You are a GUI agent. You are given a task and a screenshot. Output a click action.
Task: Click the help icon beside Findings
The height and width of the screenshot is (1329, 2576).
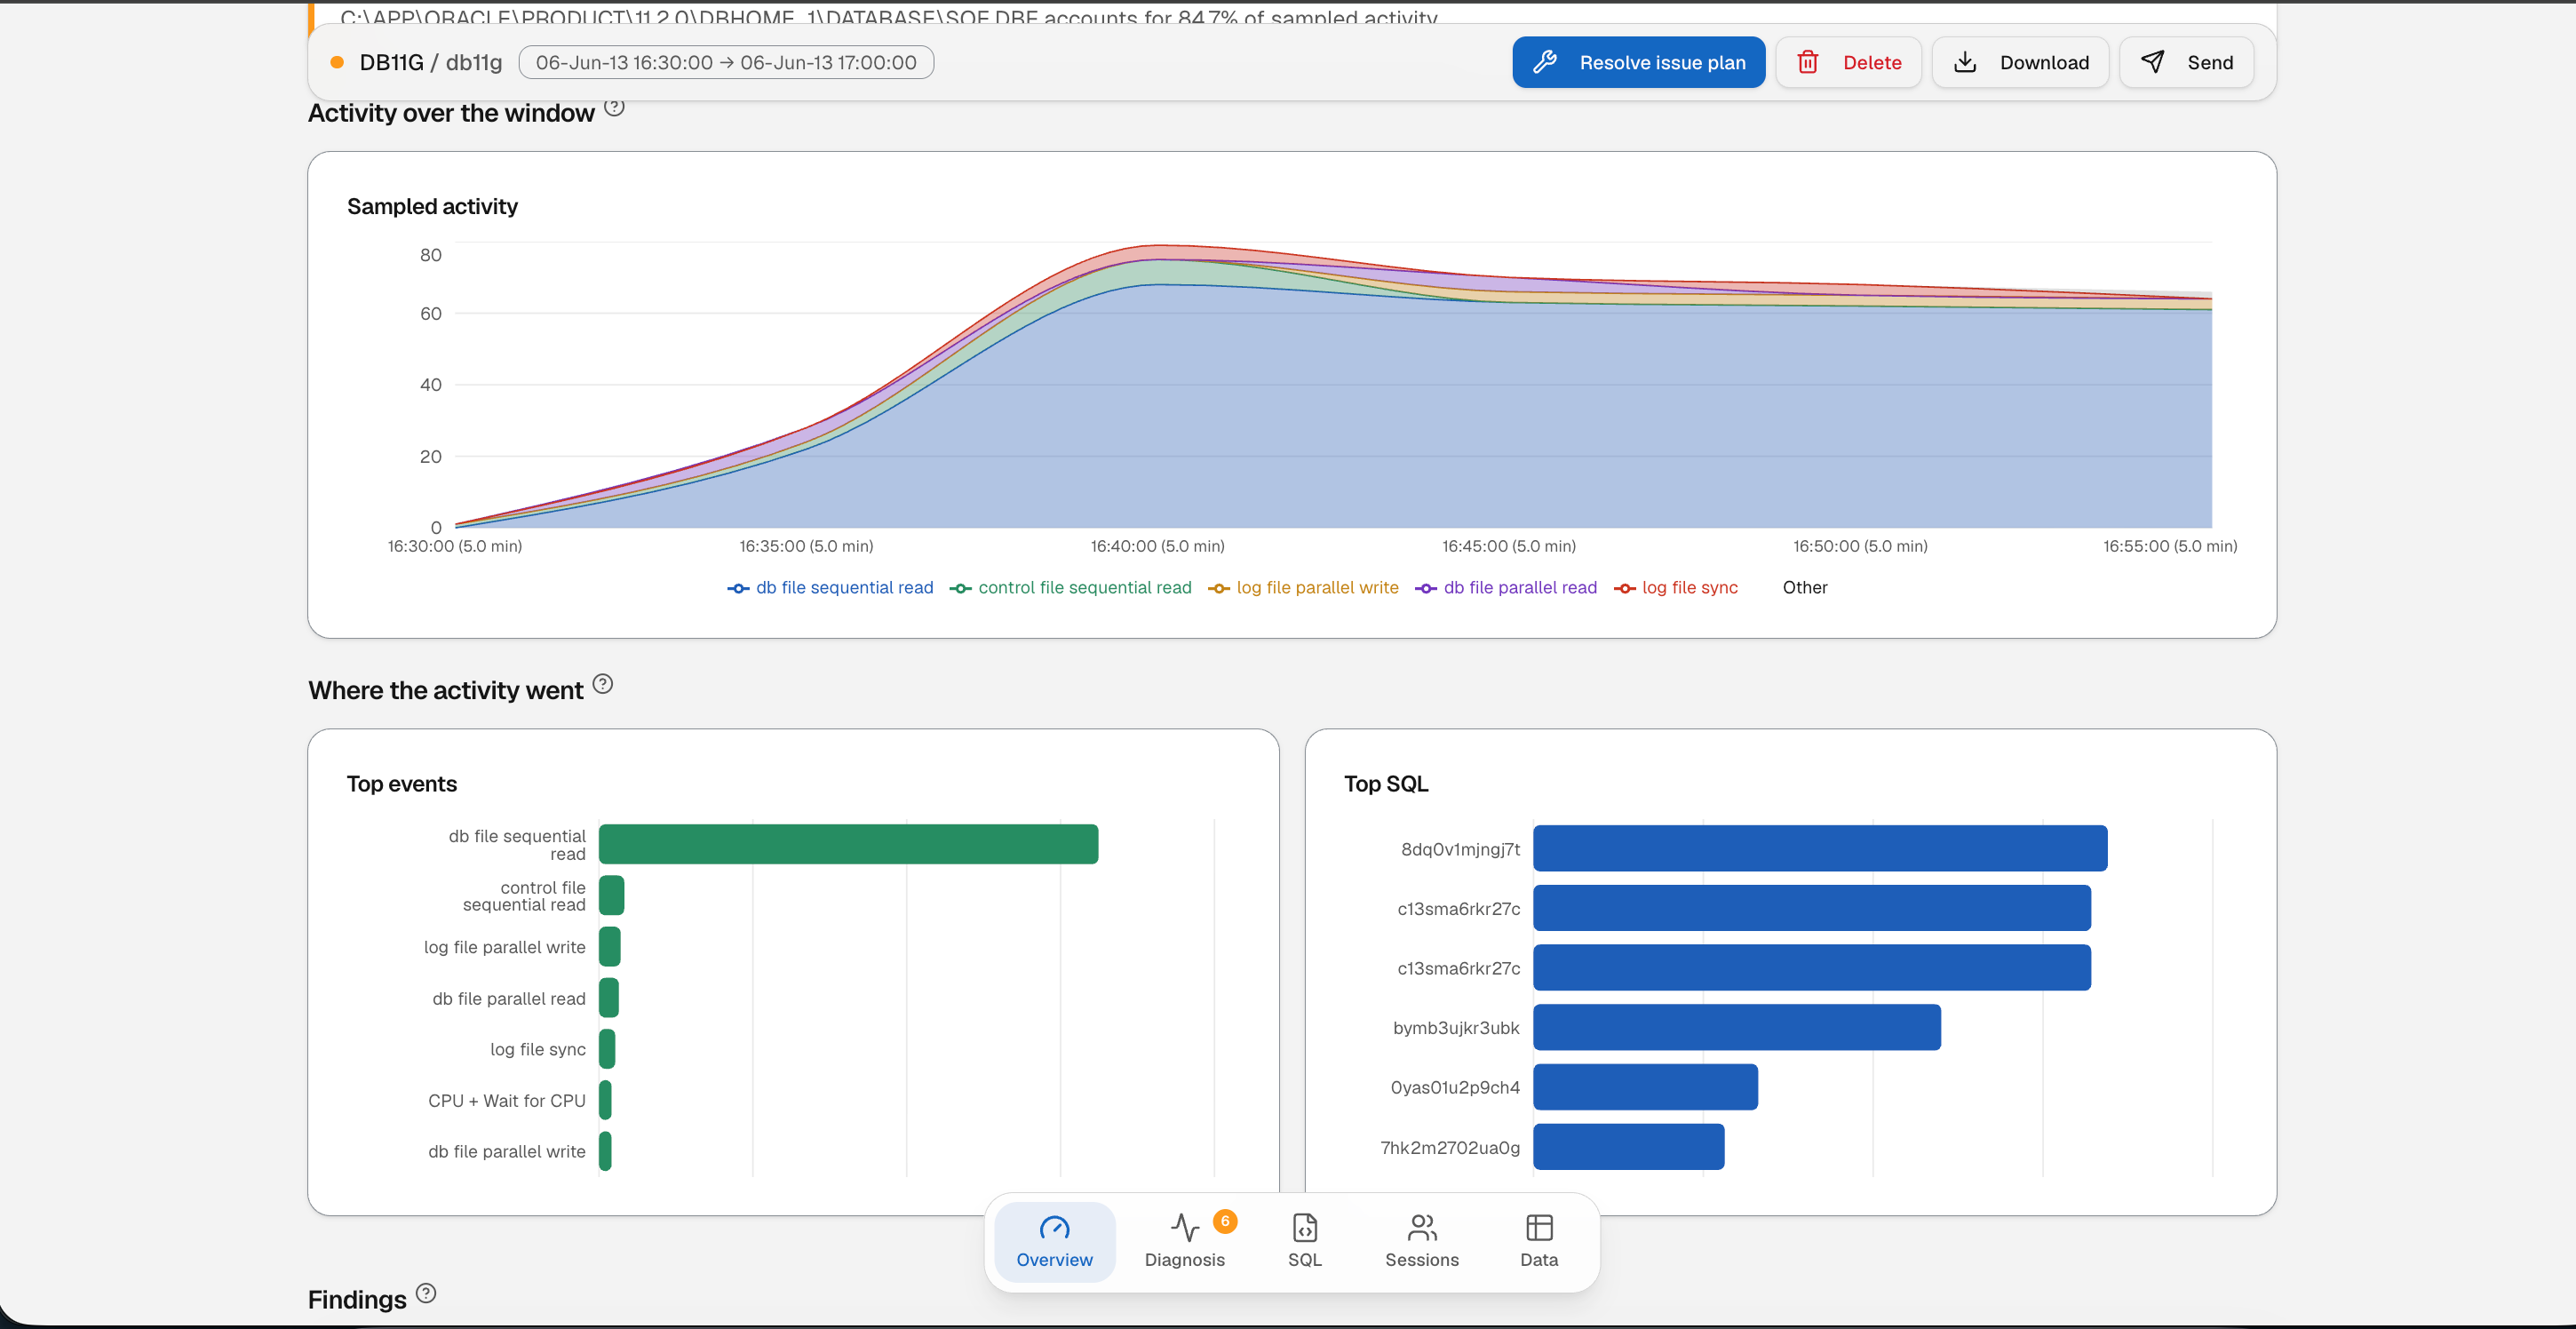pos(426,1293)
